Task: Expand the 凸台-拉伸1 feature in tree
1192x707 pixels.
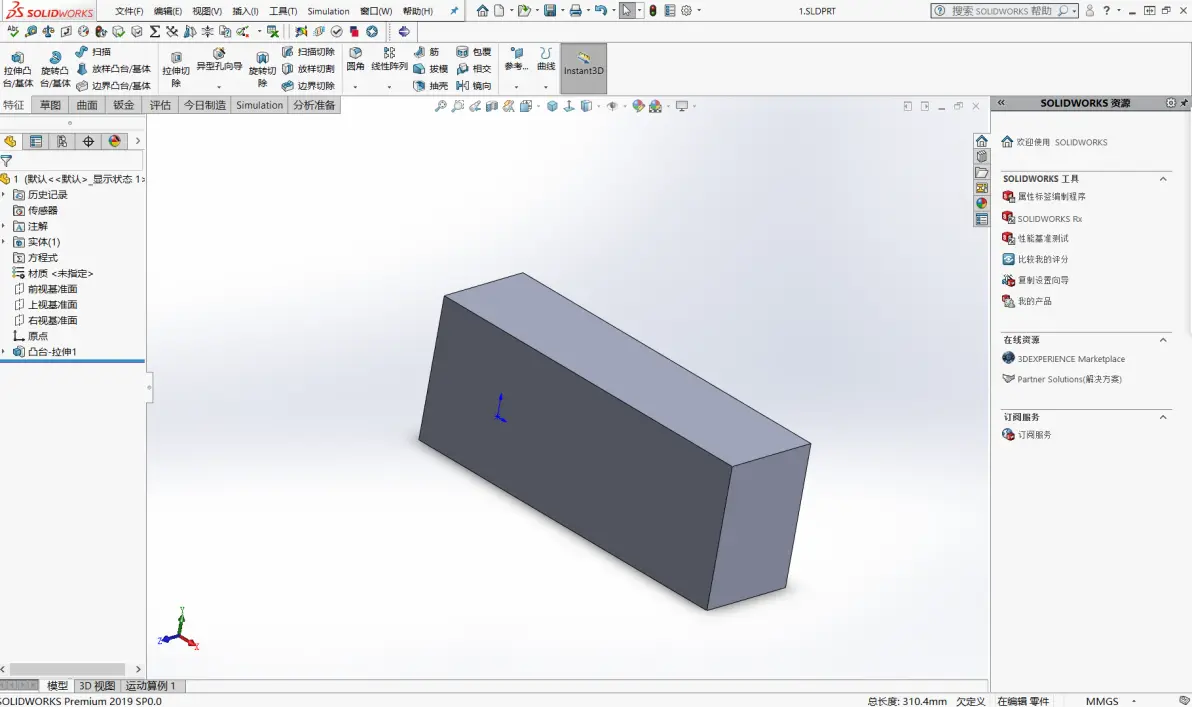Action: [x=4, y=352]
